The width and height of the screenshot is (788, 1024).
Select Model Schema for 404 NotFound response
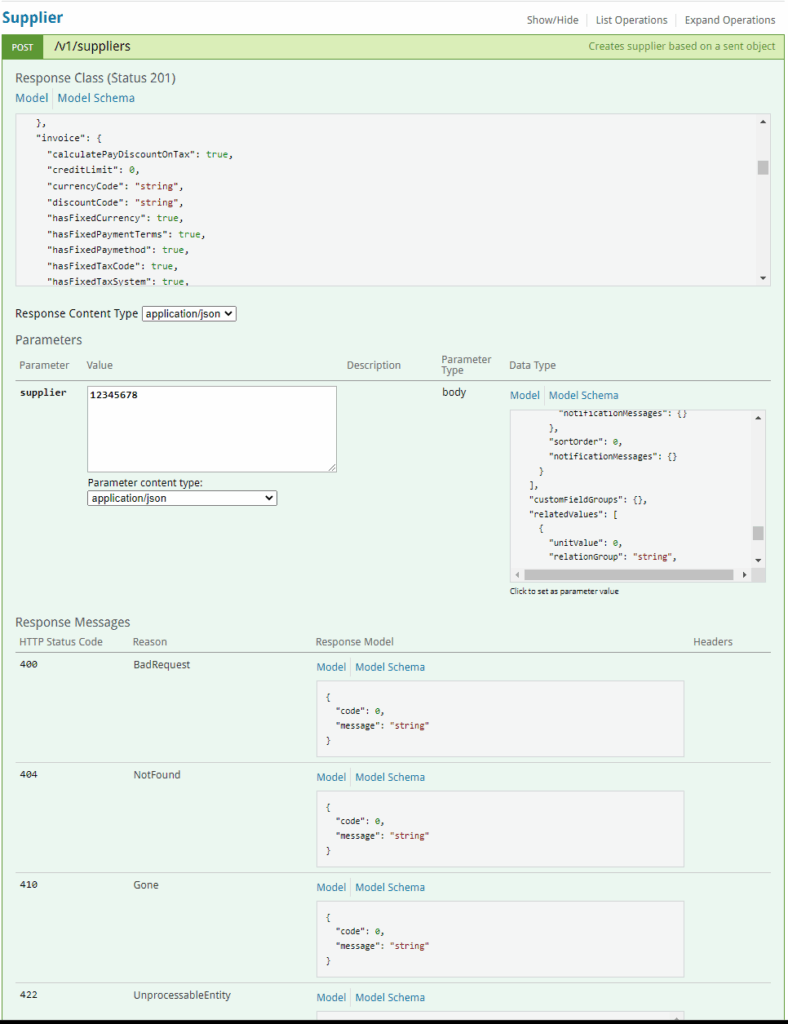[x=390, y=777]
